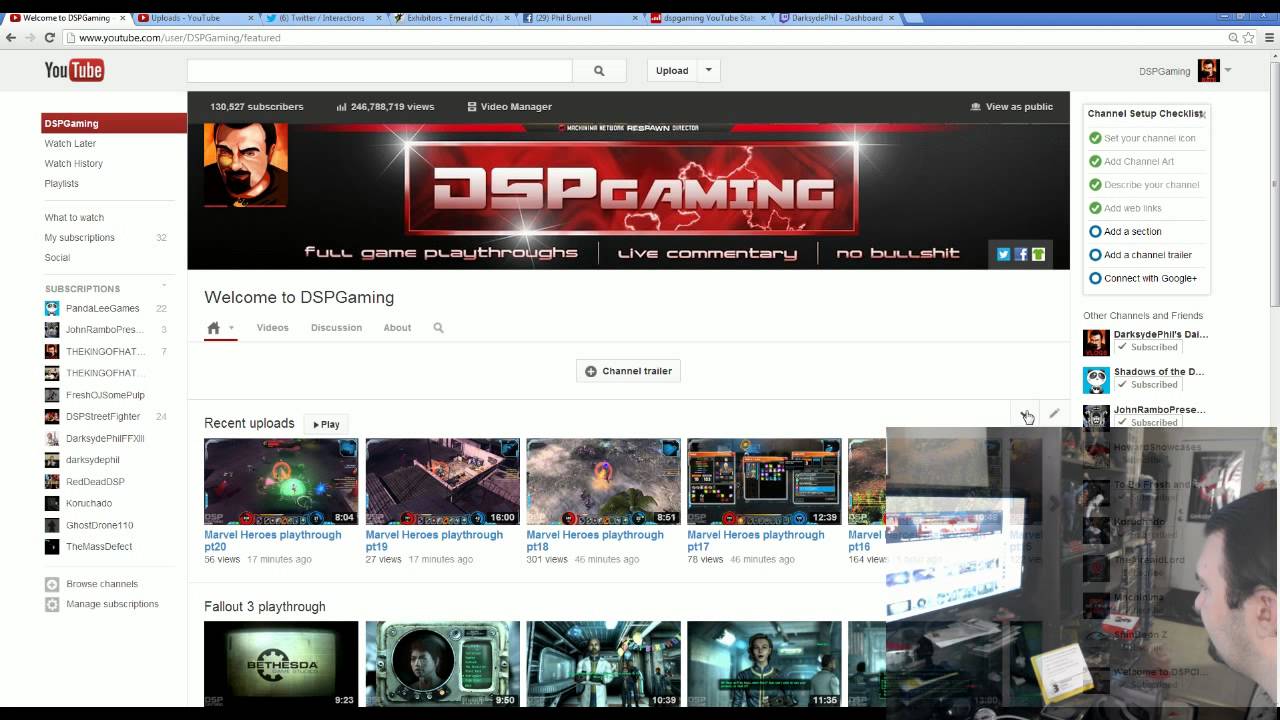Click checked Add Channel Art item
Viewport: 1280px width, 720px height.
pos(1131,162)
